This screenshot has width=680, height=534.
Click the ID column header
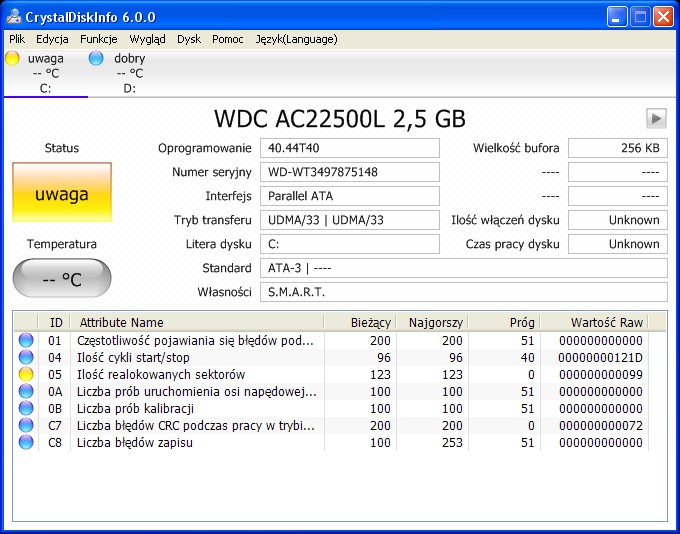(x=55, y=322)
